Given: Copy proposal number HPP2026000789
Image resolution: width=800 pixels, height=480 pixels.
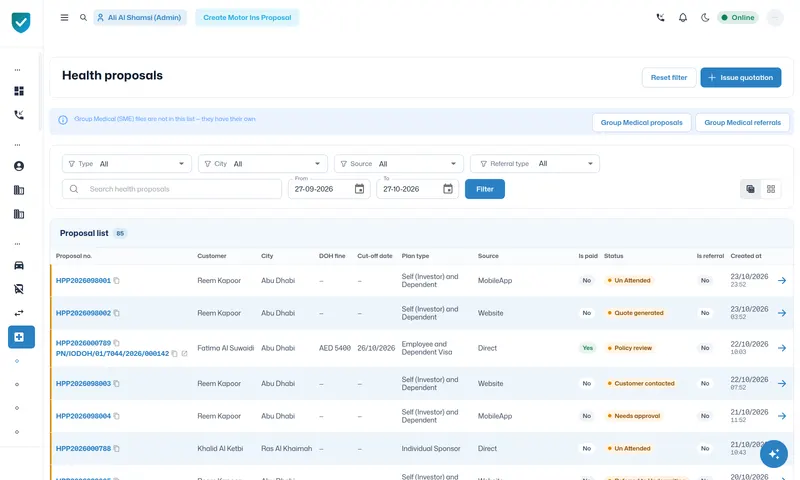Looking at the screenshot, I should click(x=116, y=343).
